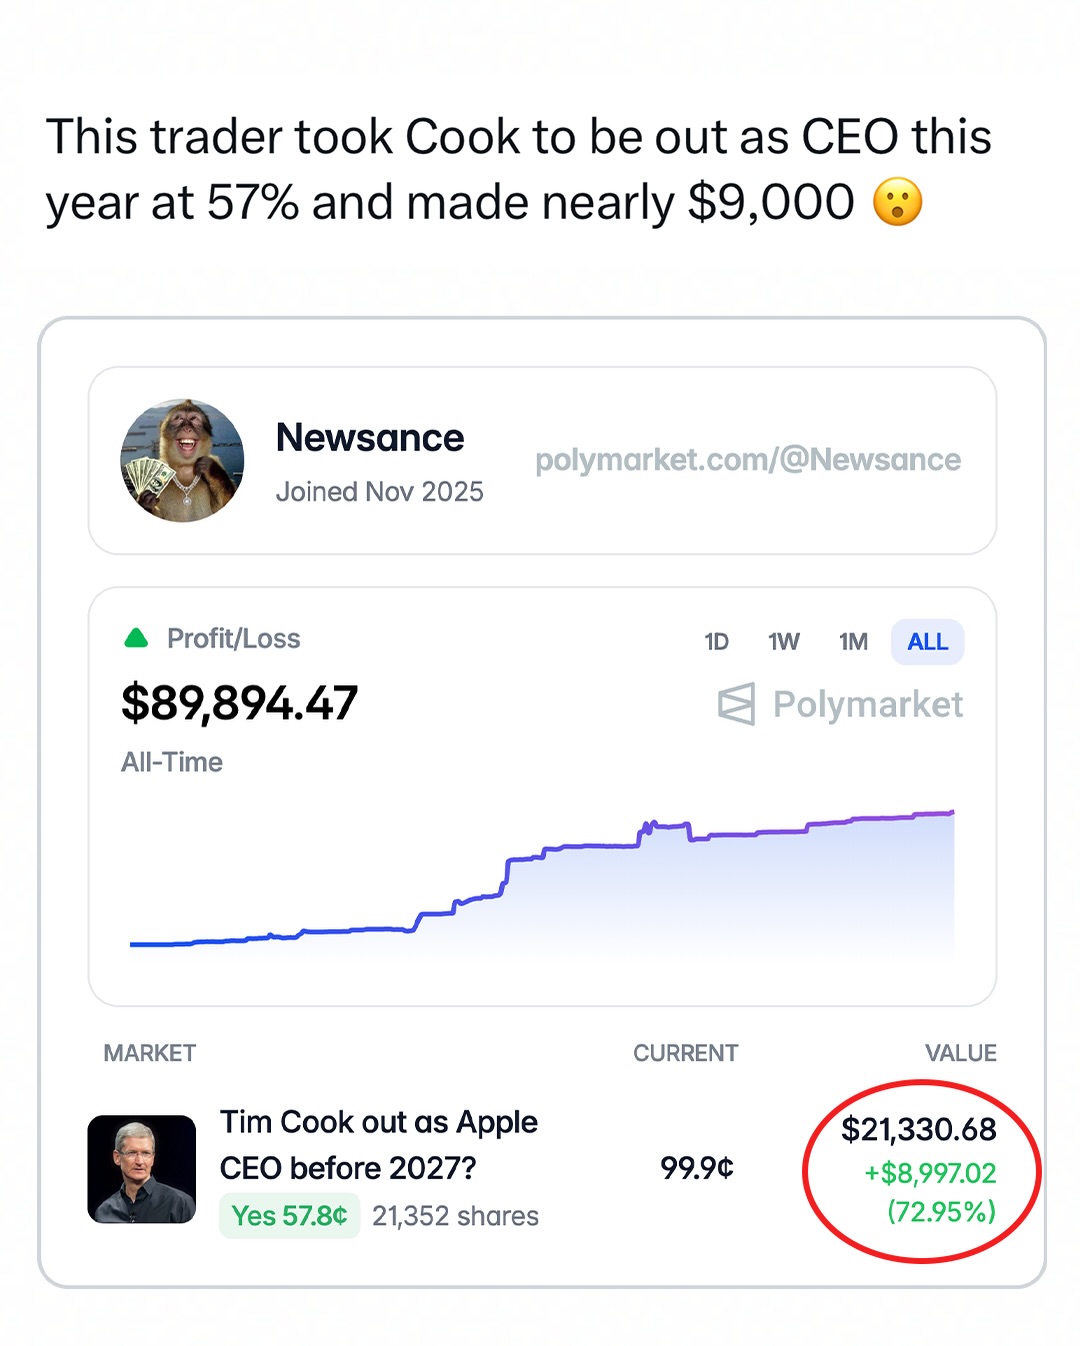
Task: Open polymarket.com/@Newsance profile link
Action: coord(747,460)
